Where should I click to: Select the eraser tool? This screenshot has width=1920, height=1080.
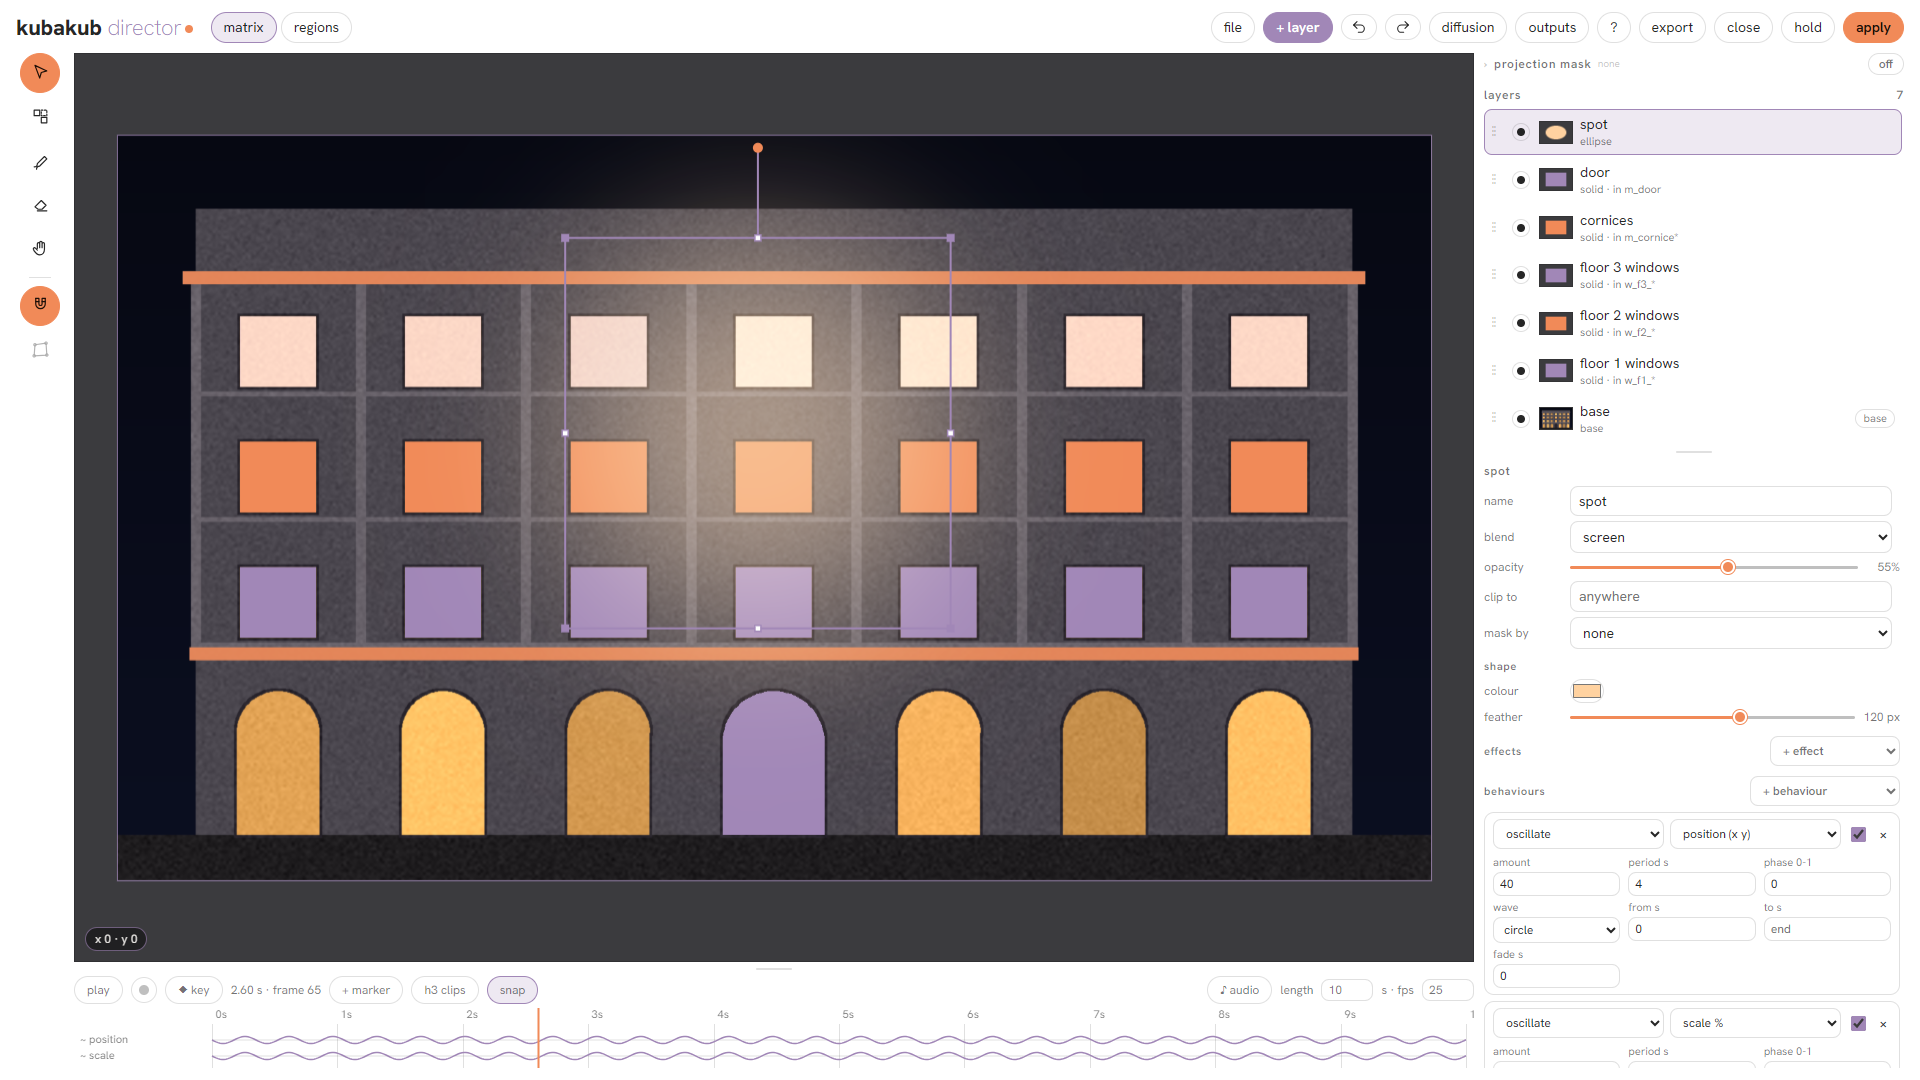[40, 206]
